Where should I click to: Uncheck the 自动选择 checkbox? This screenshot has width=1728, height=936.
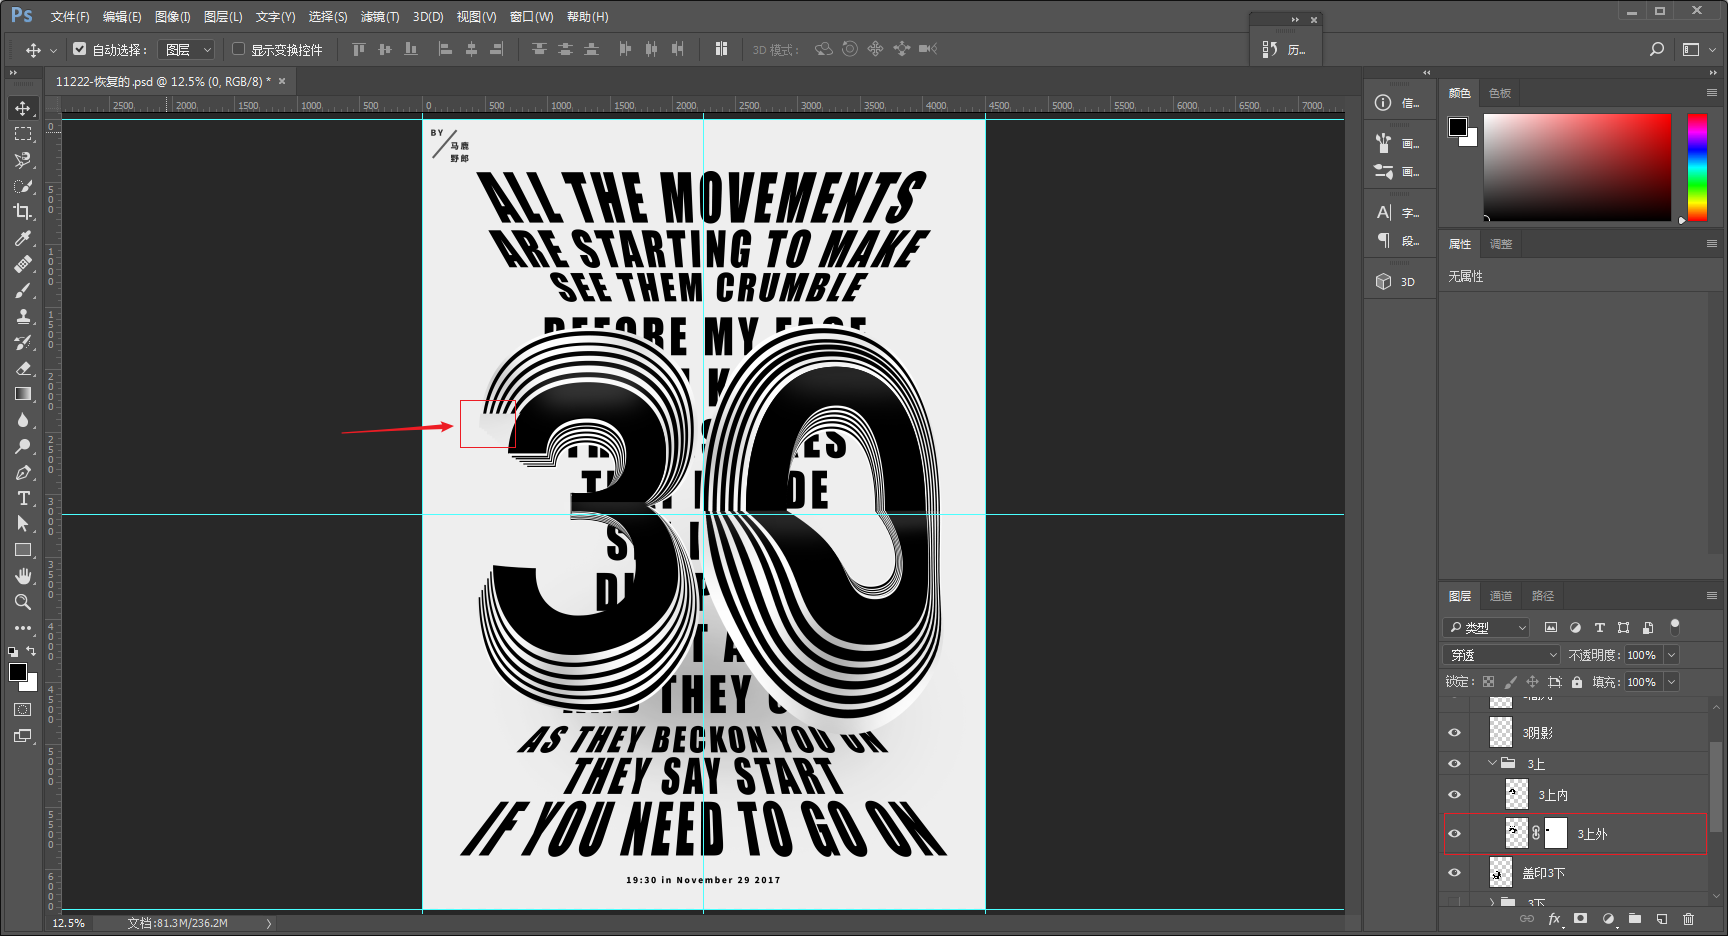tap(80, 48)
